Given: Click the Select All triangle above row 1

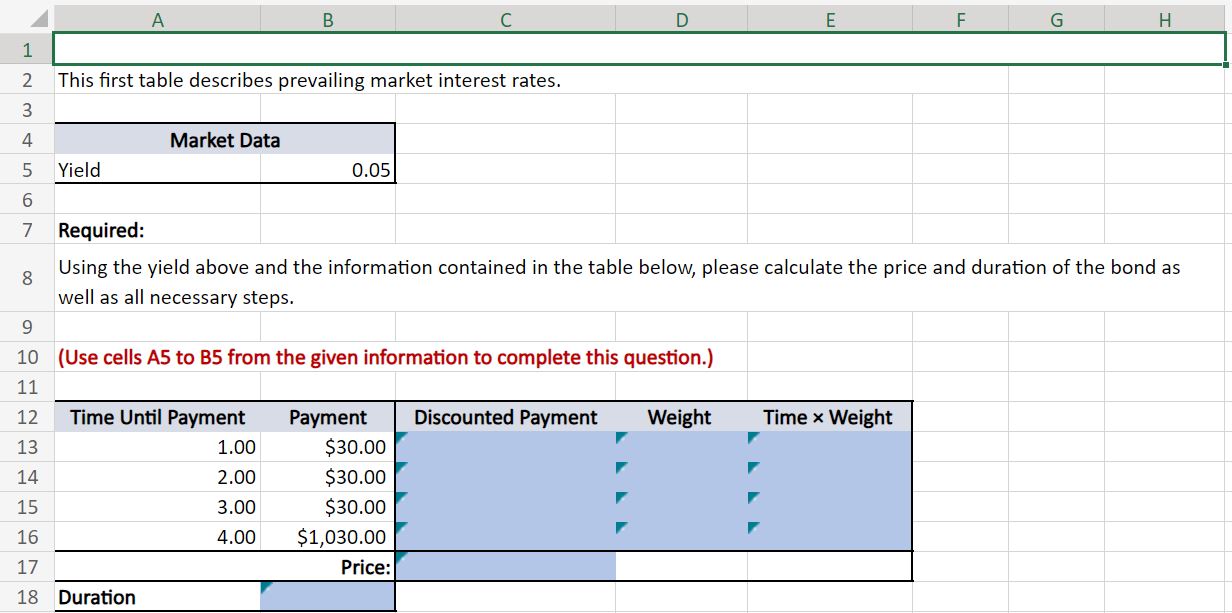Looking at the screenshot, I should click(28, 18).
